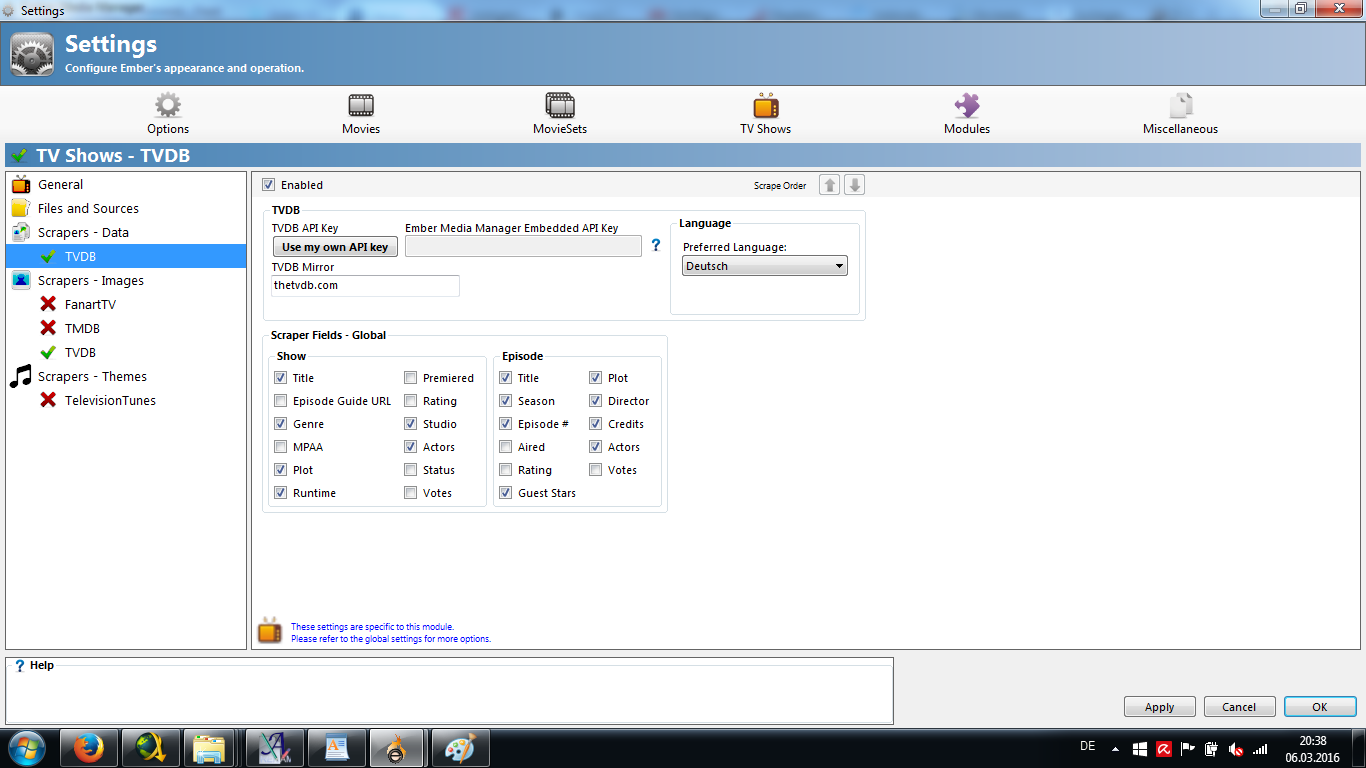Click the Apply button
Image resolution: width=1366 pixels, height=768 pixels.
[1160, 707]
